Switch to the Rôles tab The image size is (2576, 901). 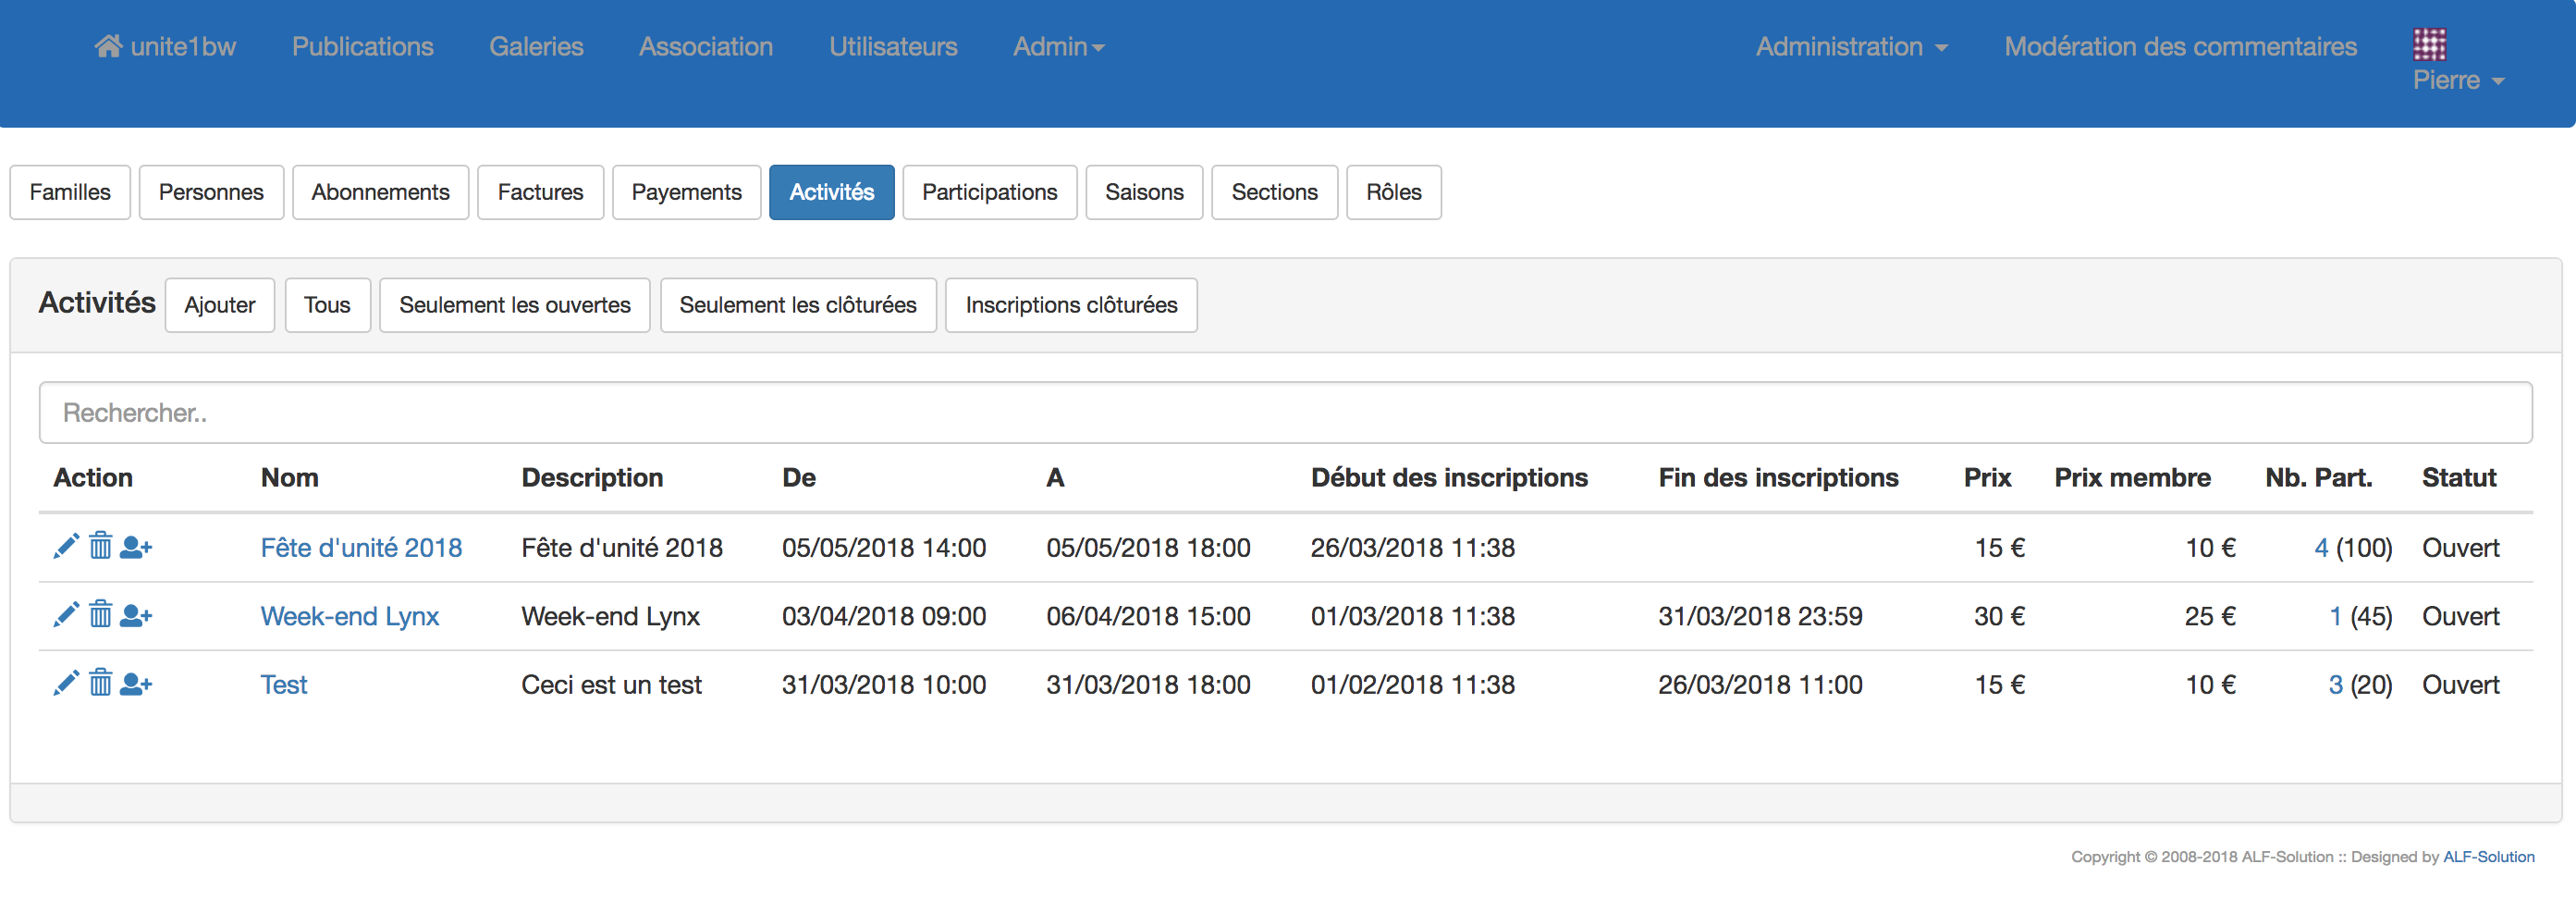click(x=1393, y=192)
